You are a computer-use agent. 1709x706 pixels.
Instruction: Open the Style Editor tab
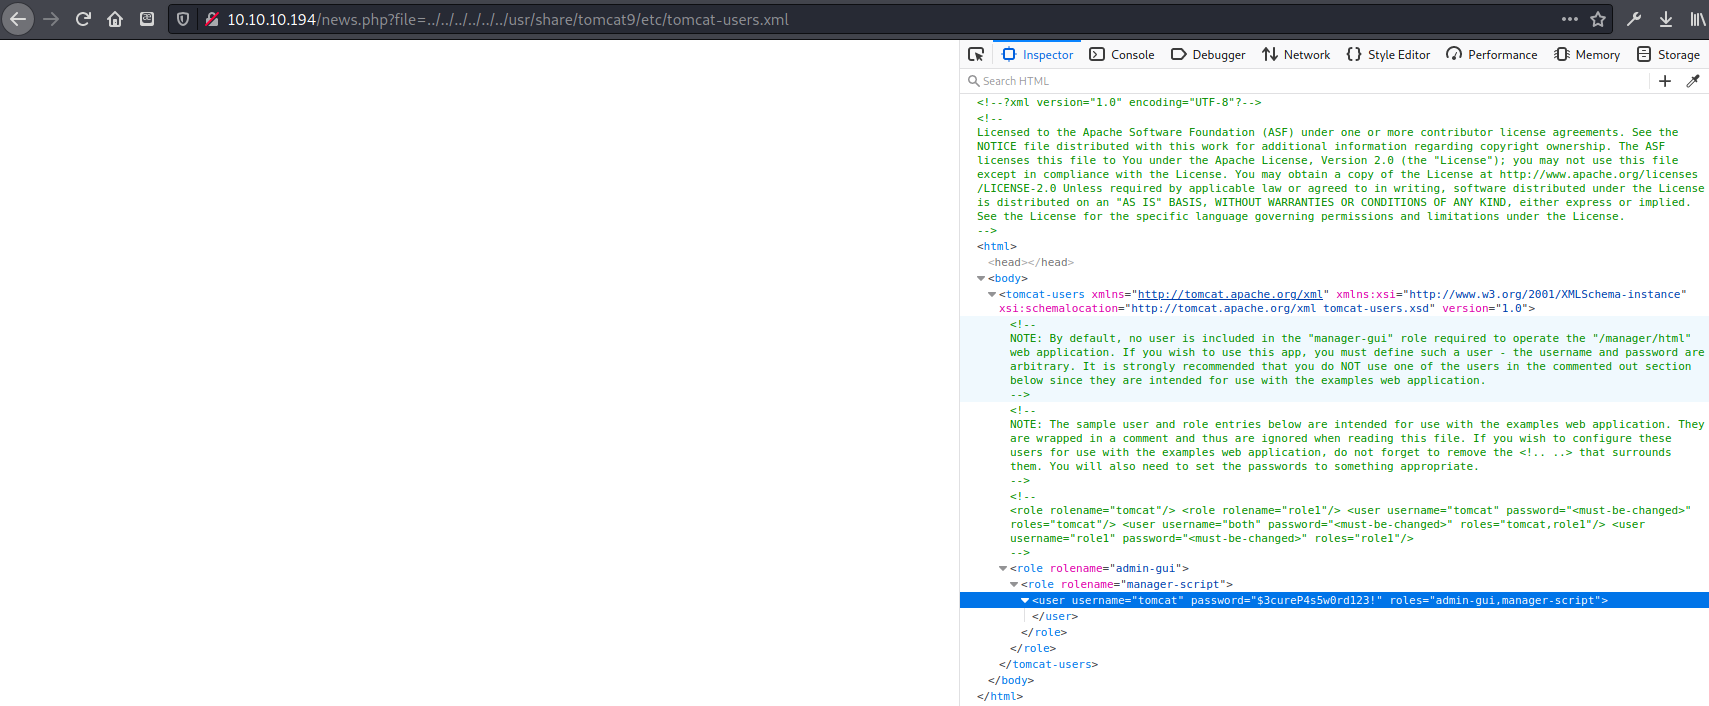[x=1388, y=54]
